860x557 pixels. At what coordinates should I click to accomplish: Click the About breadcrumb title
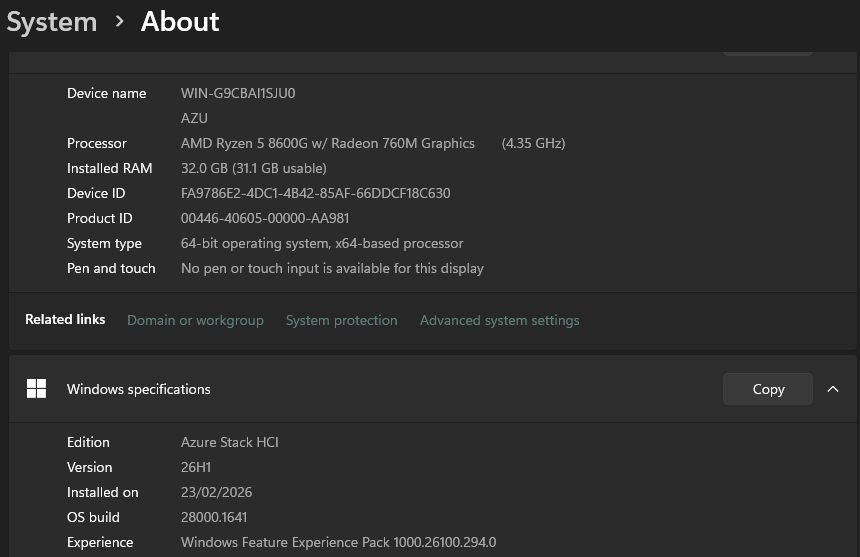pyautogui.click(x=180, y=22)
